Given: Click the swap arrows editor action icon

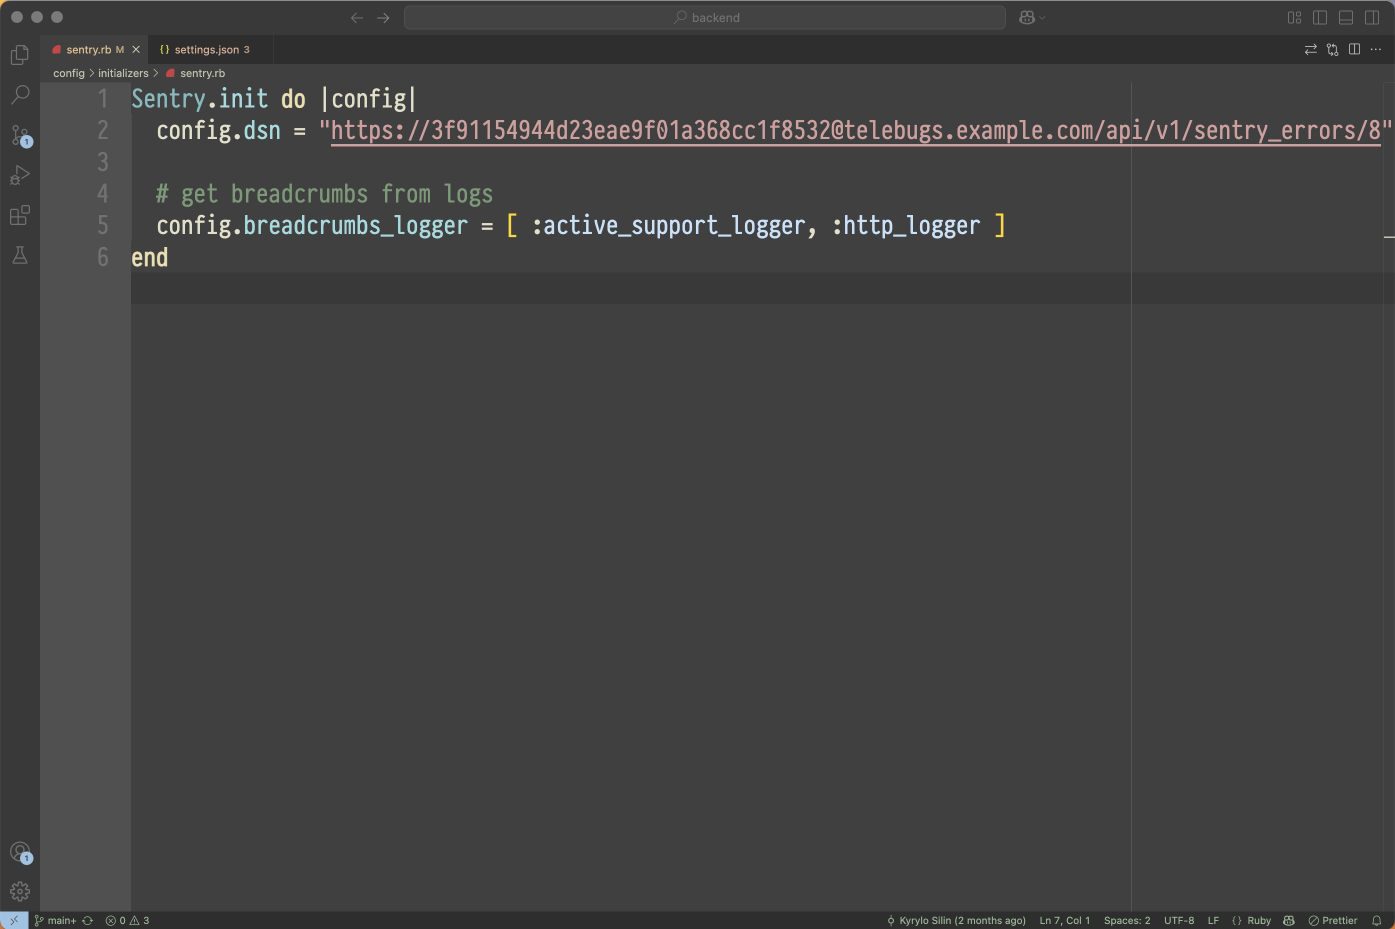Looking at the screenshot, I should tap(1310, 49).
